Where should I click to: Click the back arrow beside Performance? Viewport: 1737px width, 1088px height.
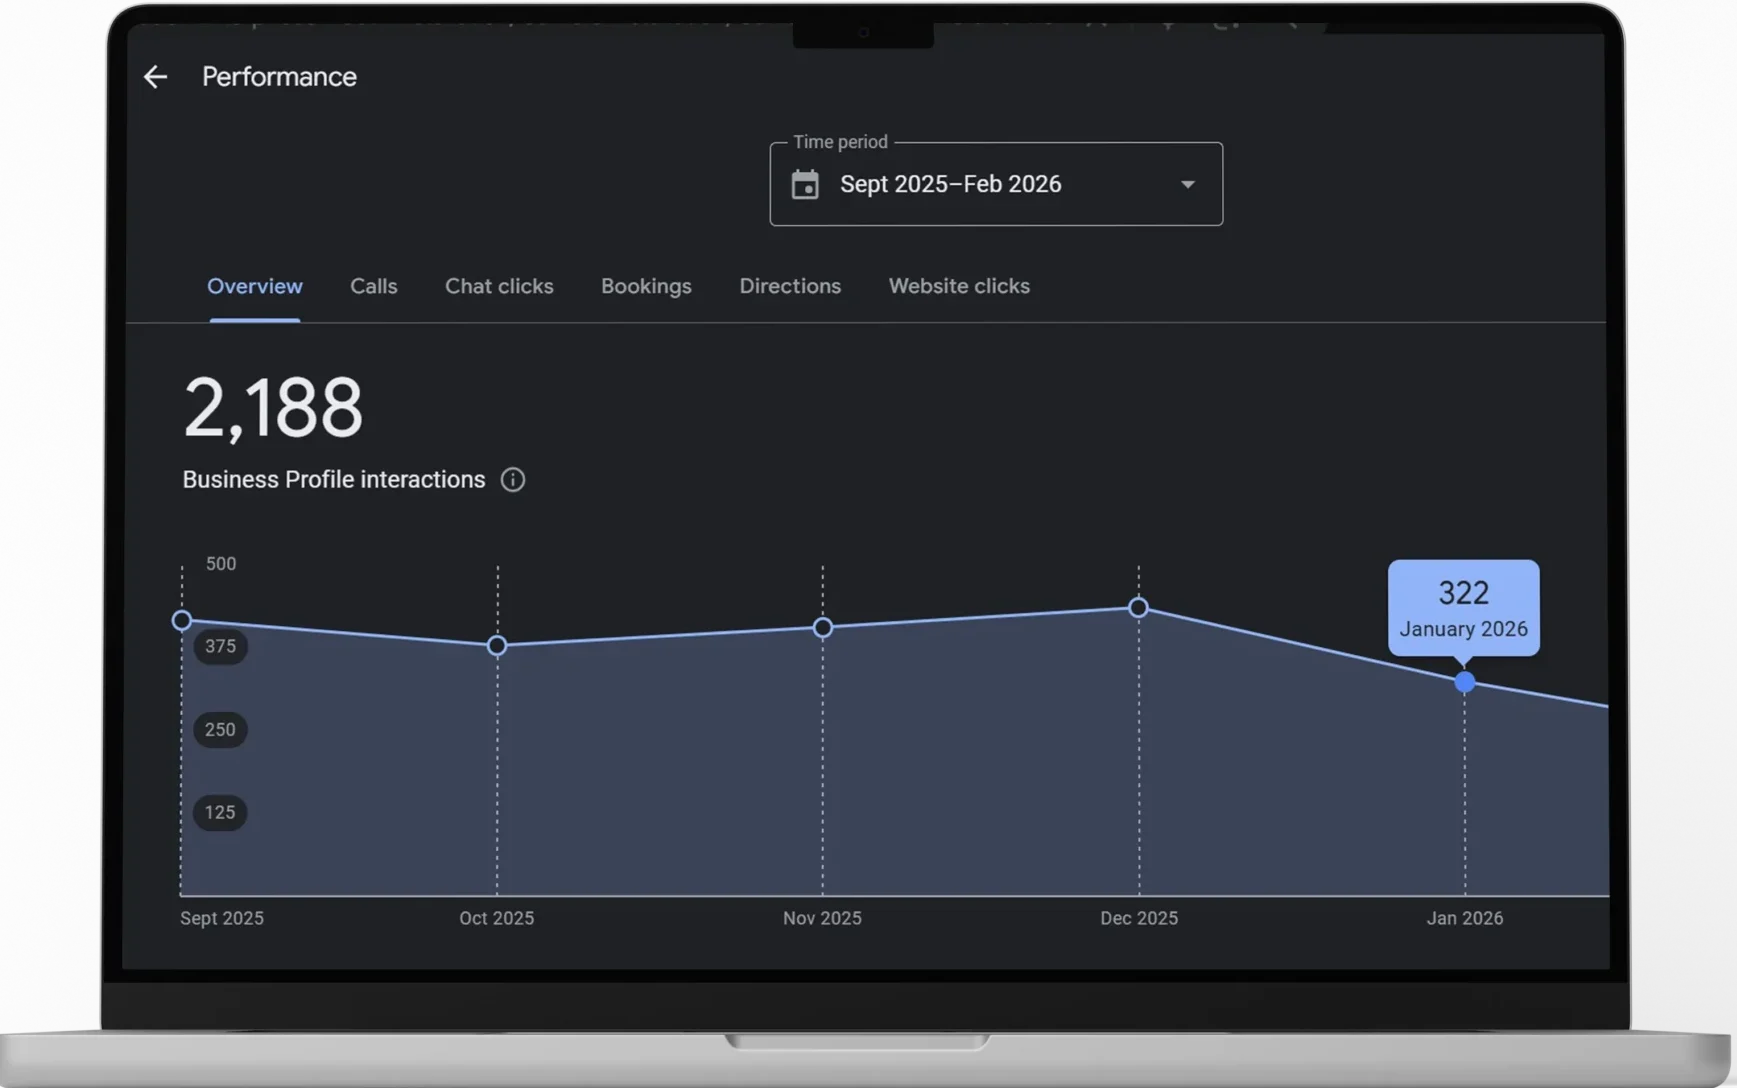pyautogui.click(x=155, y=77)
